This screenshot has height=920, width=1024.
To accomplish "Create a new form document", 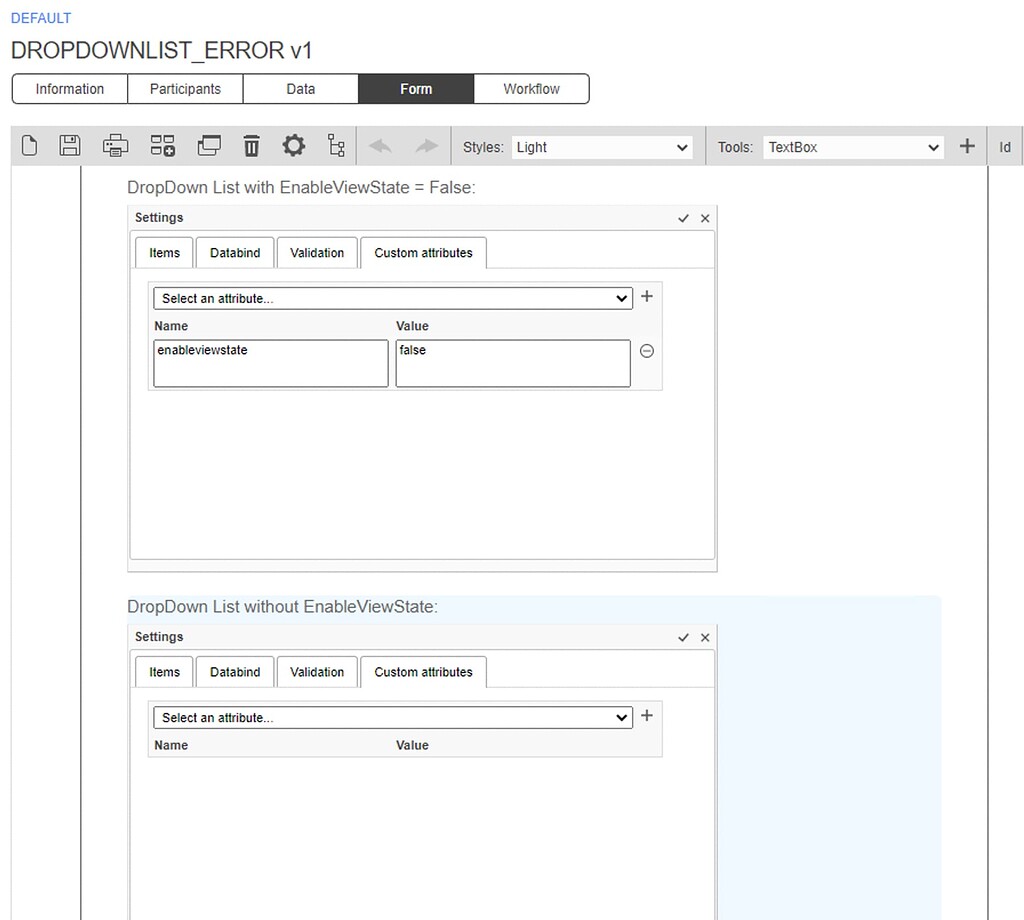I will [x=28, y=145].
